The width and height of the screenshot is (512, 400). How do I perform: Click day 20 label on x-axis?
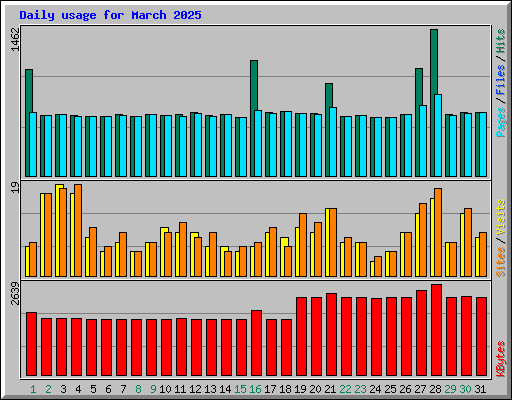pyautogui.click(x=315, y=389)
